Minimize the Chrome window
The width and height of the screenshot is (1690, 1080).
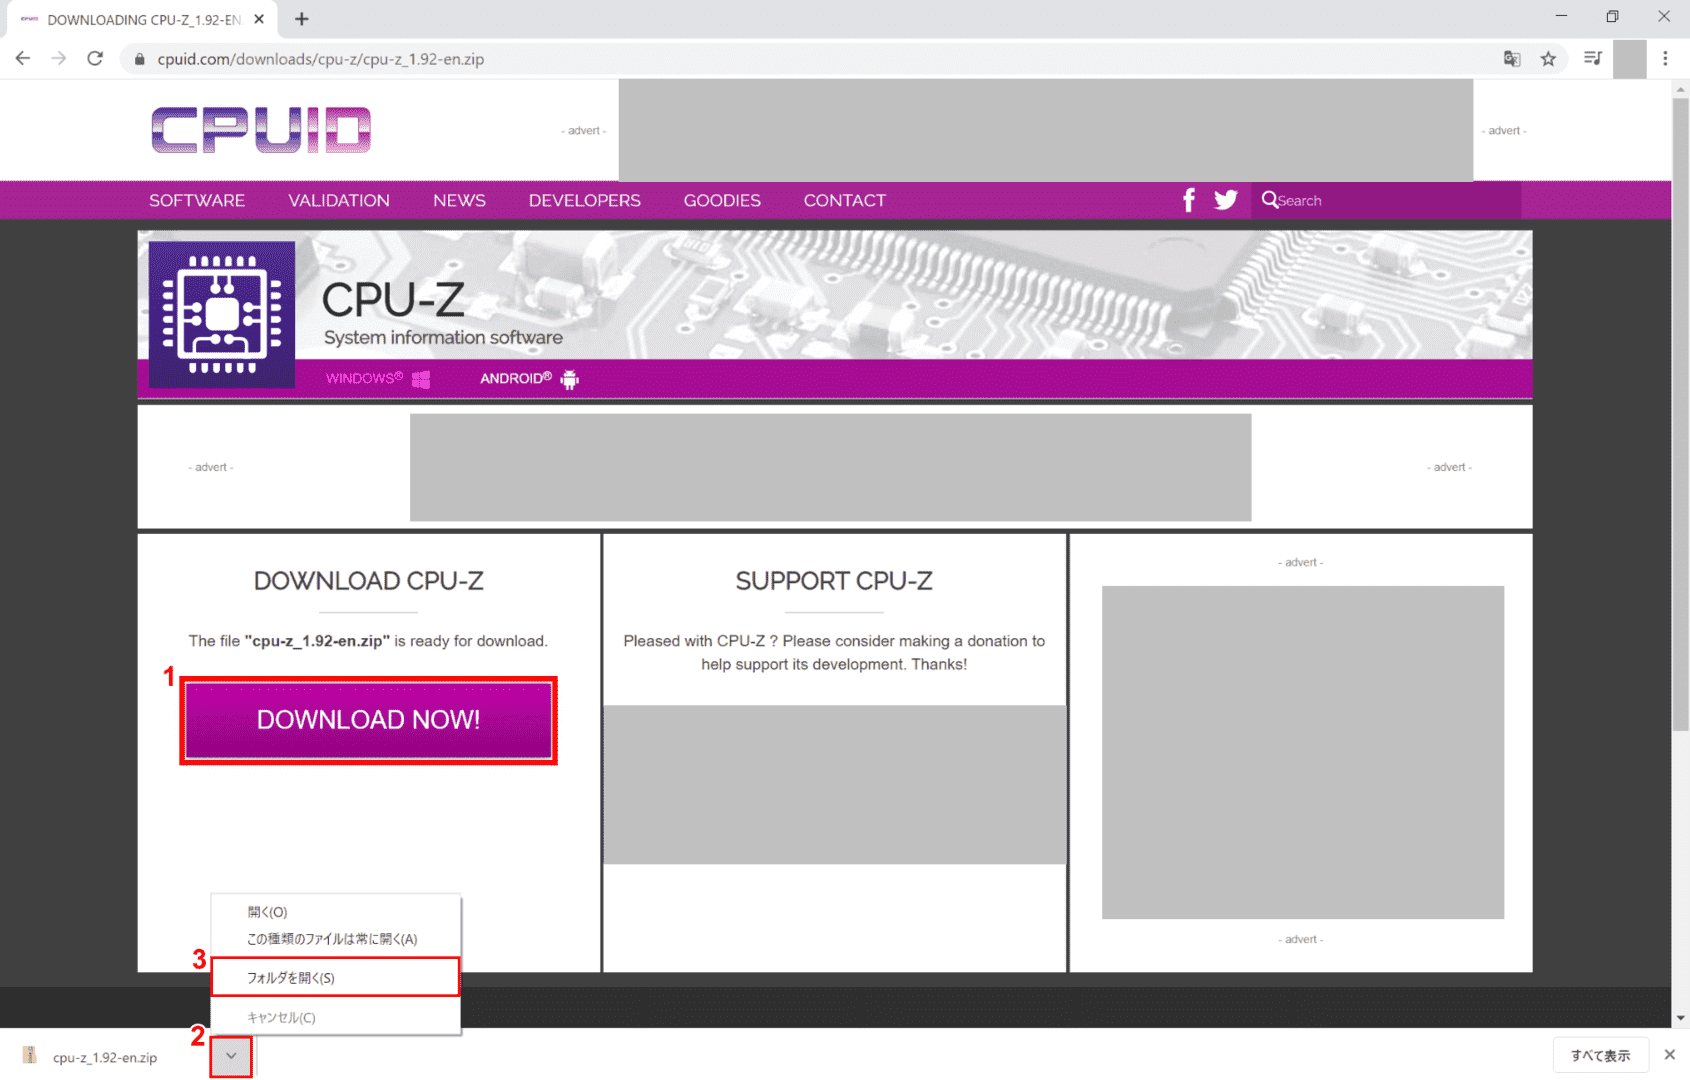click(x=1561, y=16)
